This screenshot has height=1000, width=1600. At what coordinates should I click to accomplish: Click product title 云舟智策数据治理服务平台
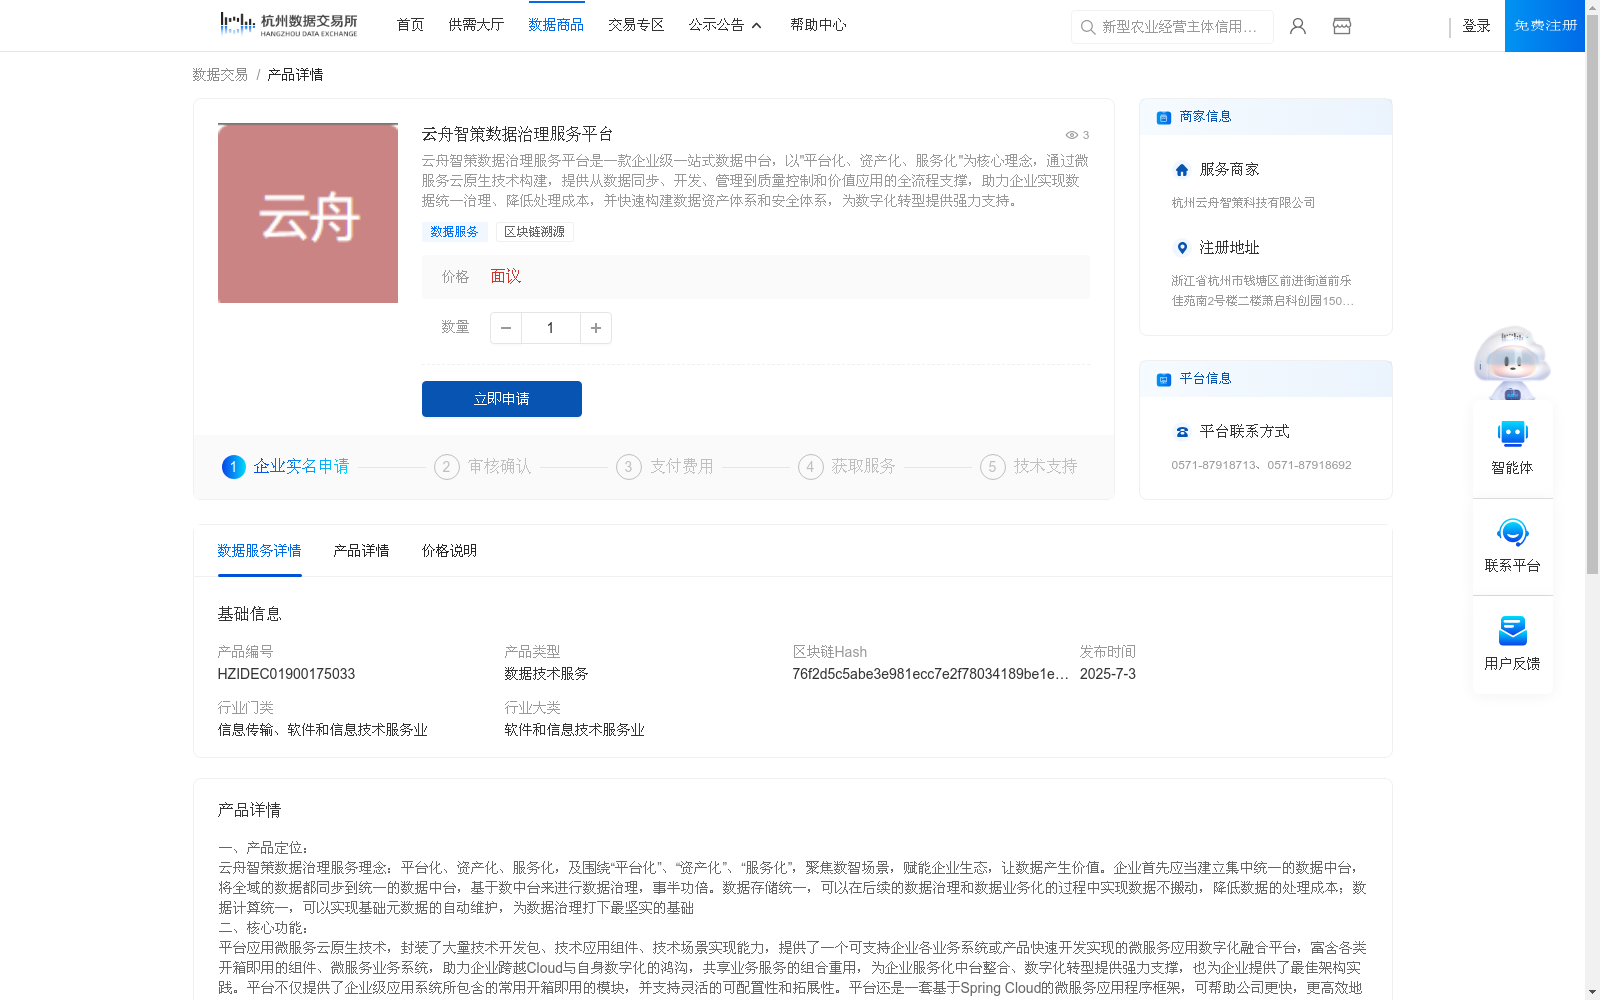[x=517, y=134]
